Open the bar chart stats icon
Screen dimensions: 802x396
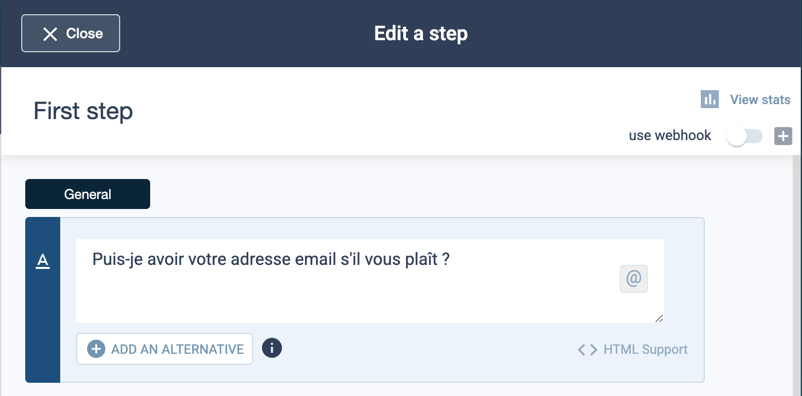coord(709,99)
